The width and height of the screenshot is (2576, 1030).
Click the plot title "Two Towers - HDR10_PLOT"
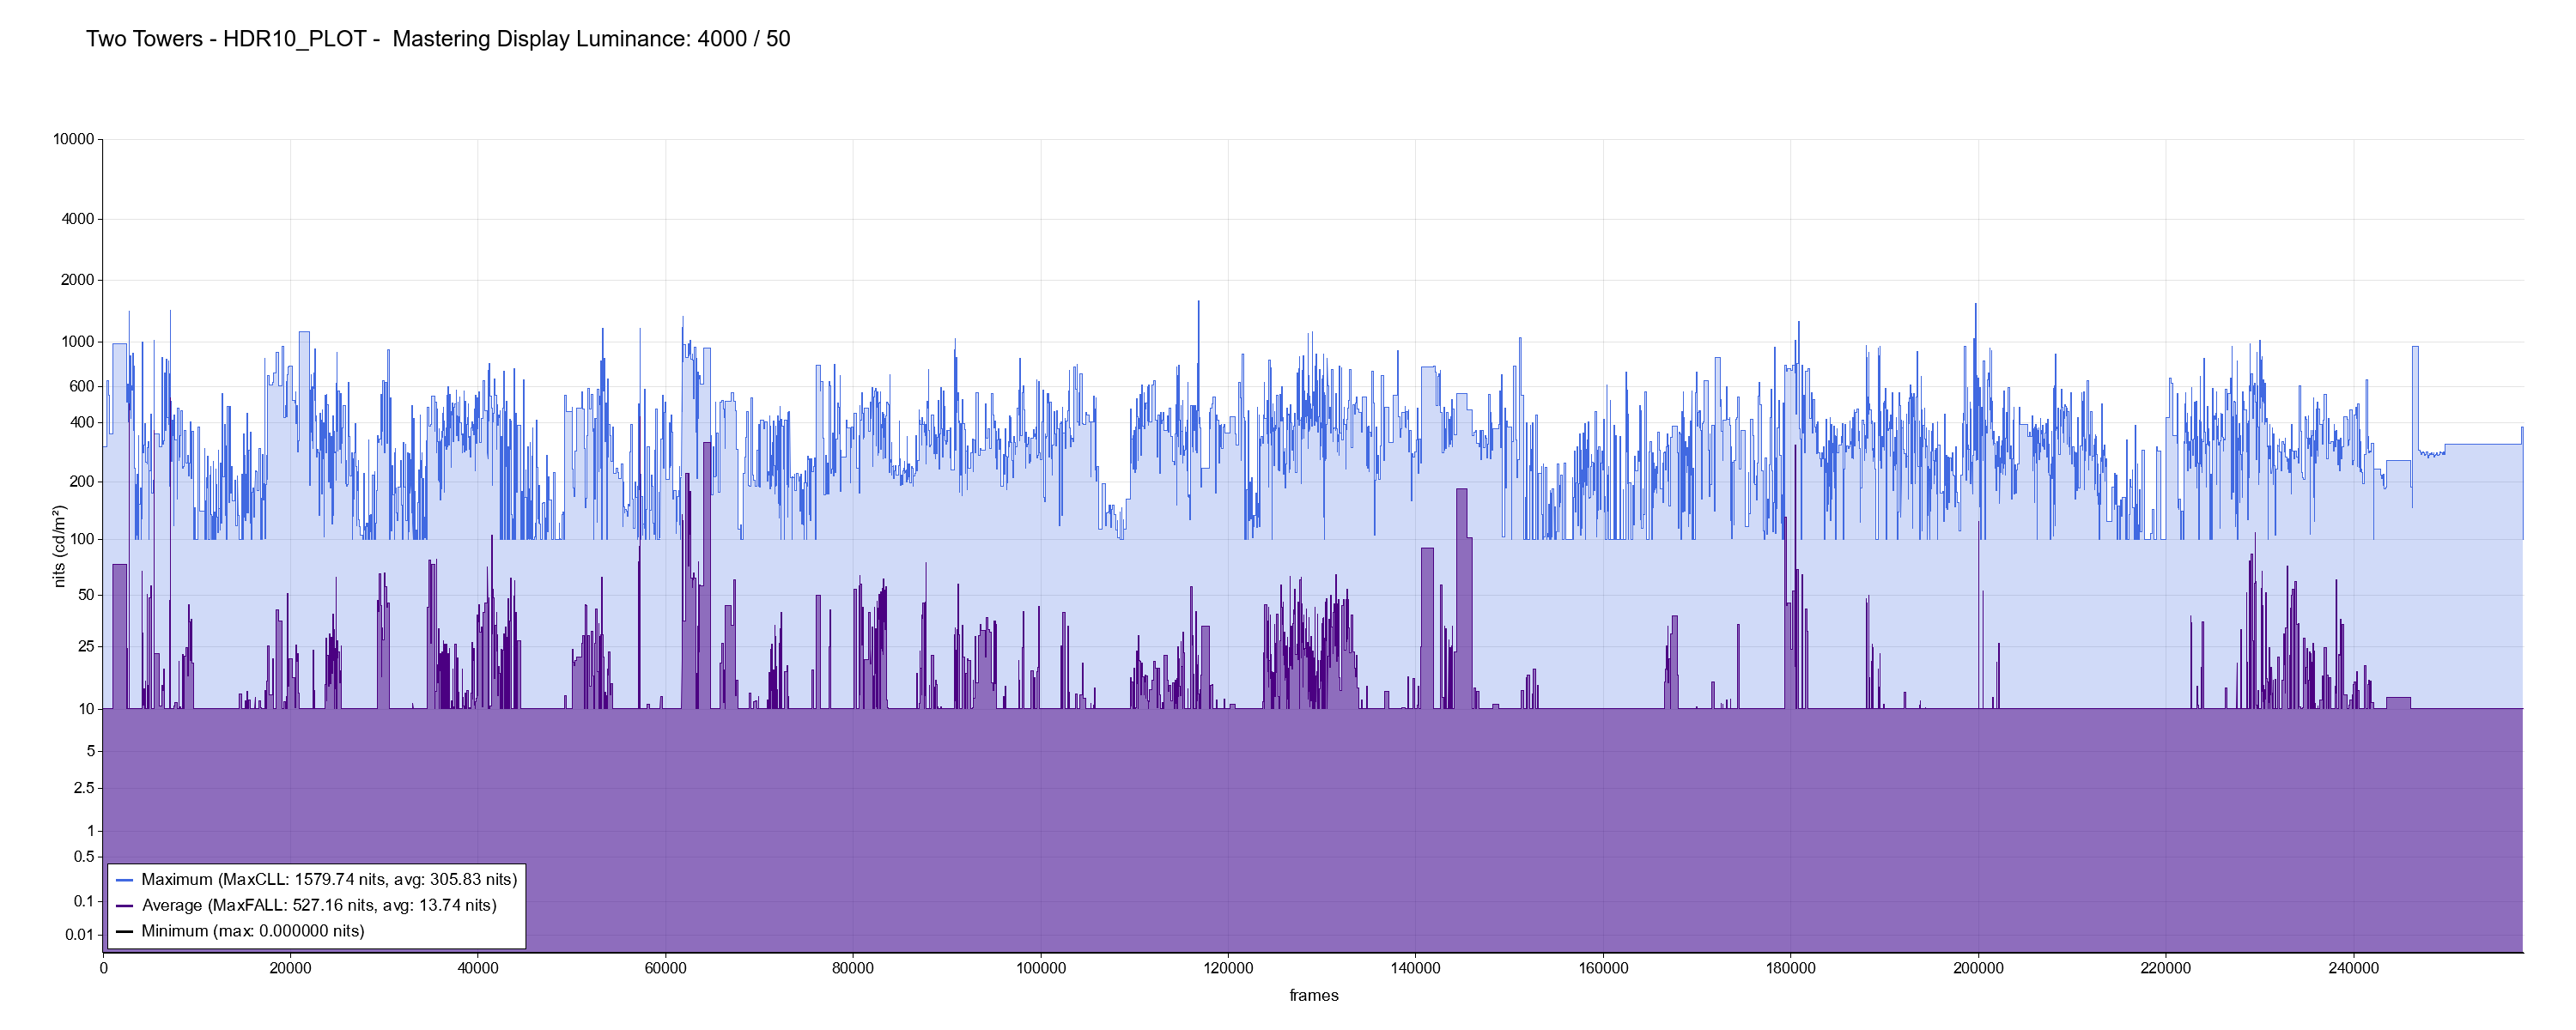[226, 39]
